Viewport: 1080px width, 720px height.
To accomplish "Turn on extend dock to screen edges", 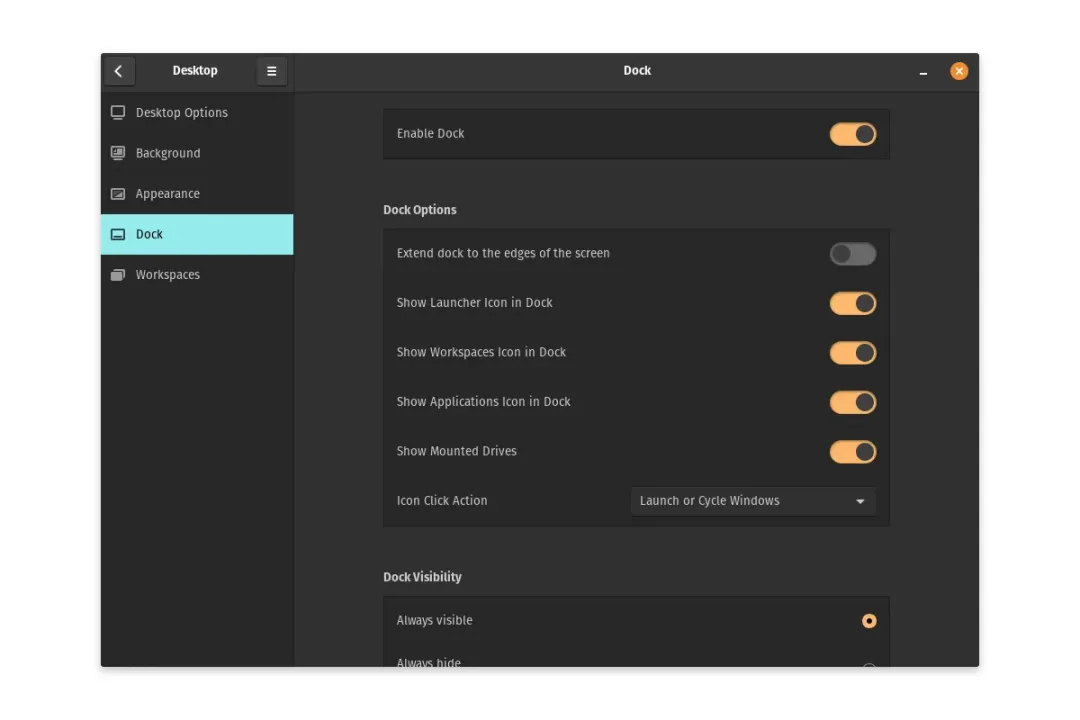I will 853,254.
